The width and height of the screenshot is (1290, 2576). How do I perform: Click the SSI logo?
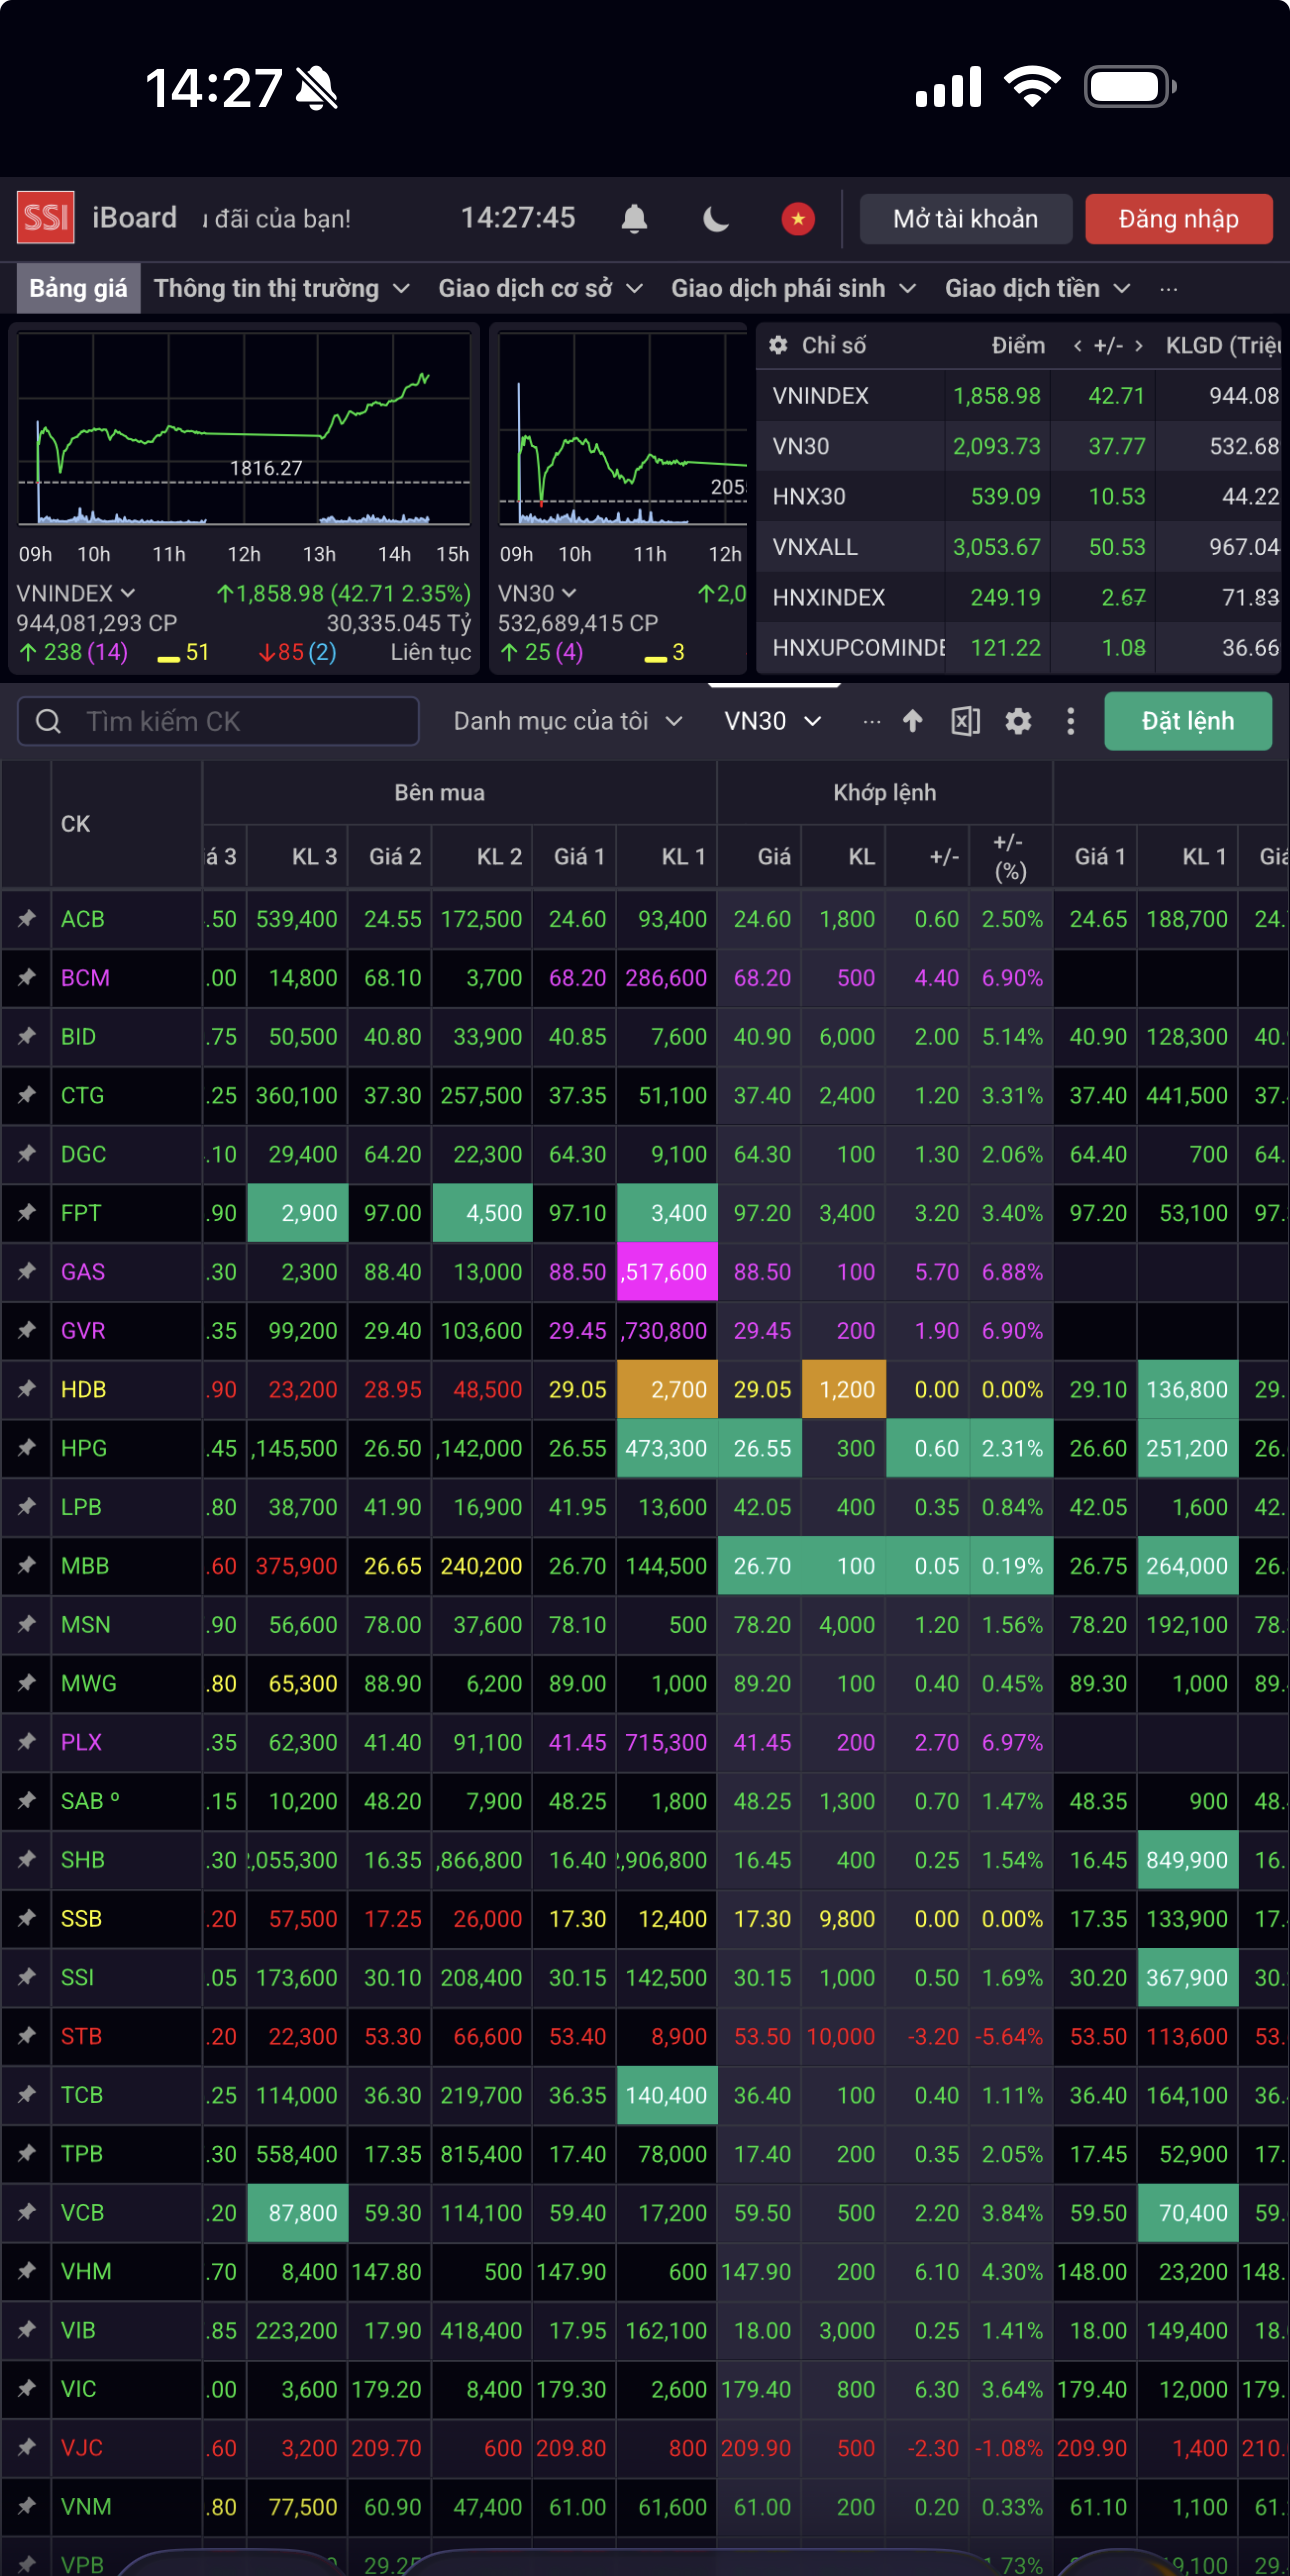point(46,218)
